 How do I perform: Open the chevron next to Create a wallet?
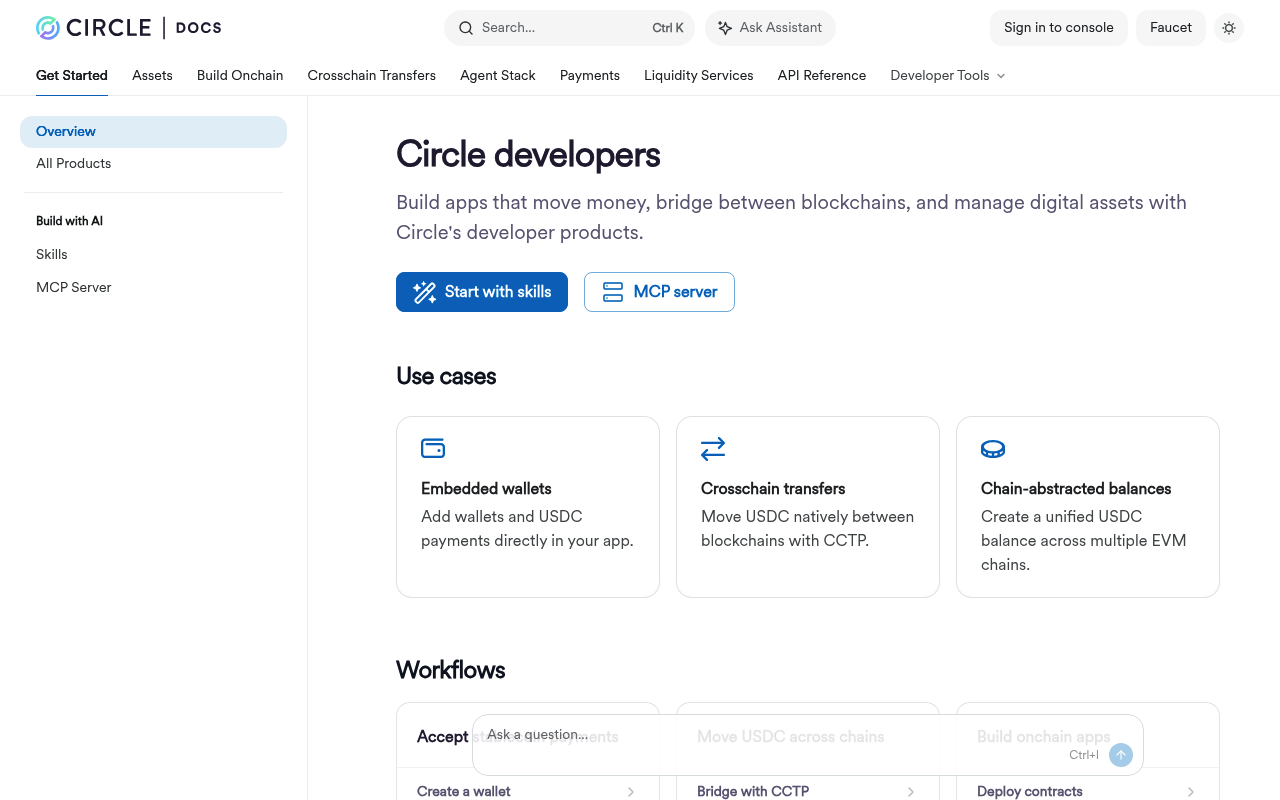coord(631,792)
